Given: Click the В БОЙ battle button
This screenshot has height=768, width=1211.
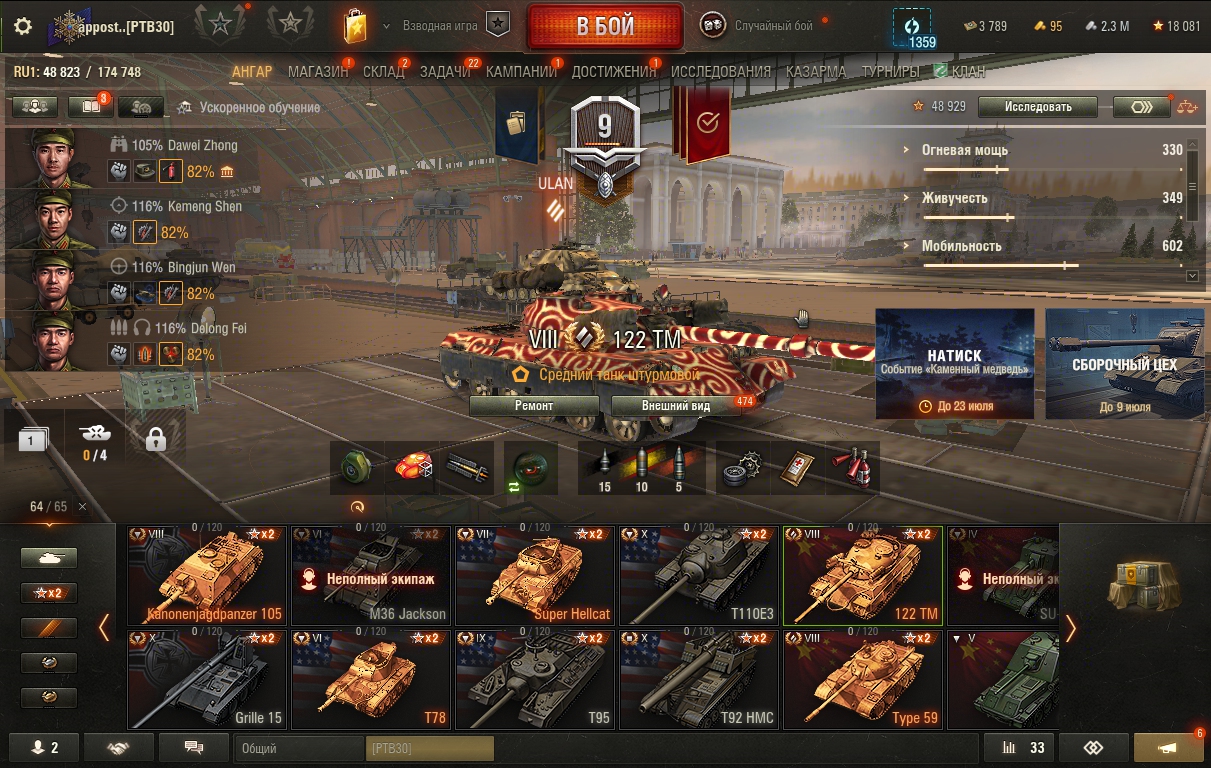Looking at the screenshot, I should tap(605, 27).
